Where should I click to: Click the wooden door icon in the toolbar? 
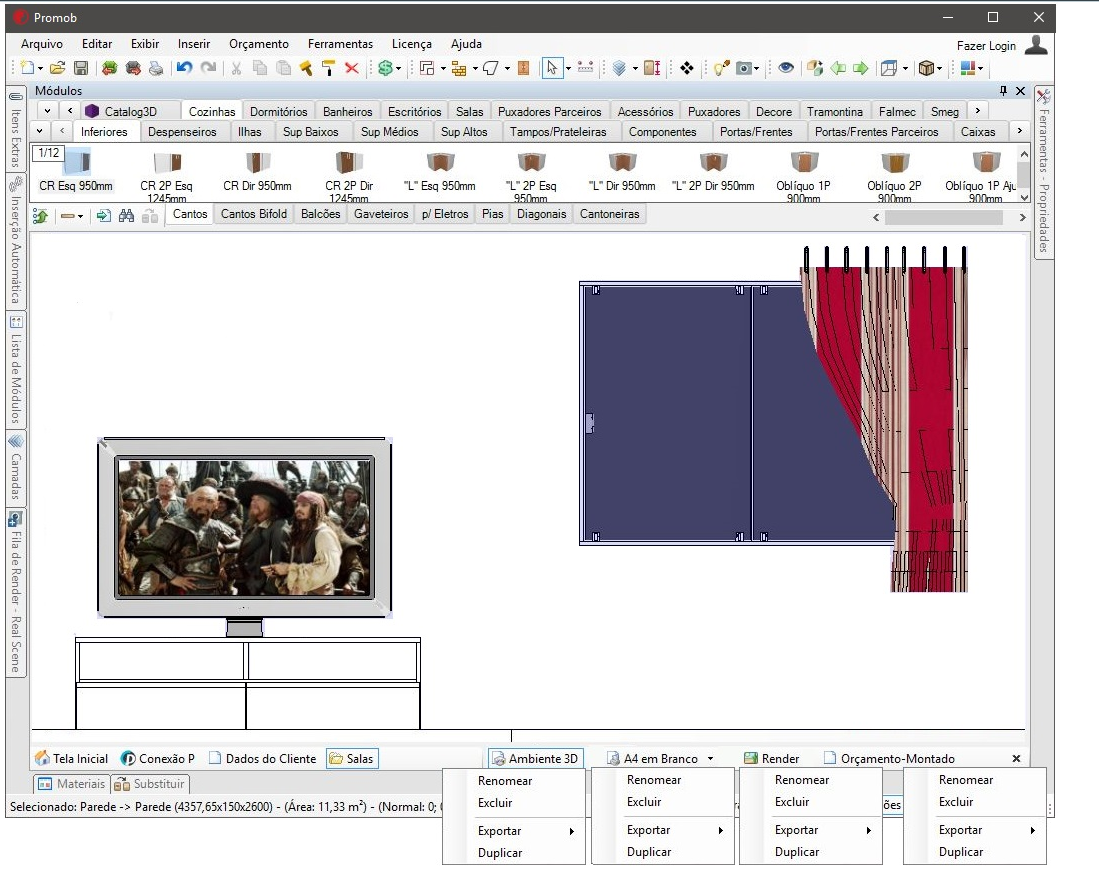tap(523, 68)
